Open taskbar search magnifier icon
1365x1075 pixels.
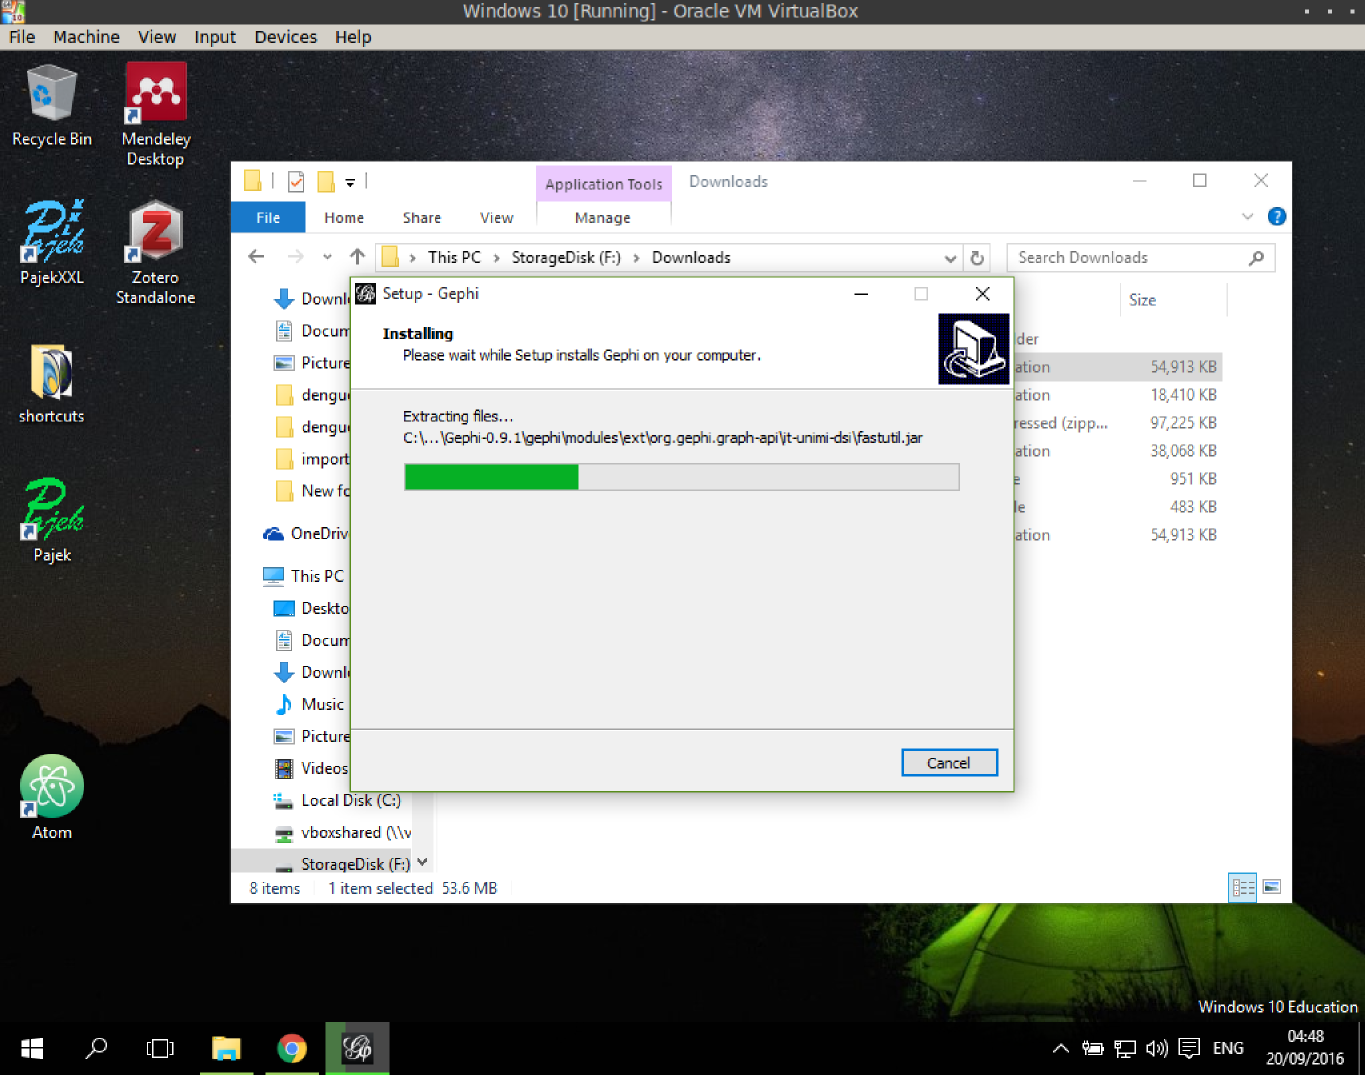click(96, 1048)
